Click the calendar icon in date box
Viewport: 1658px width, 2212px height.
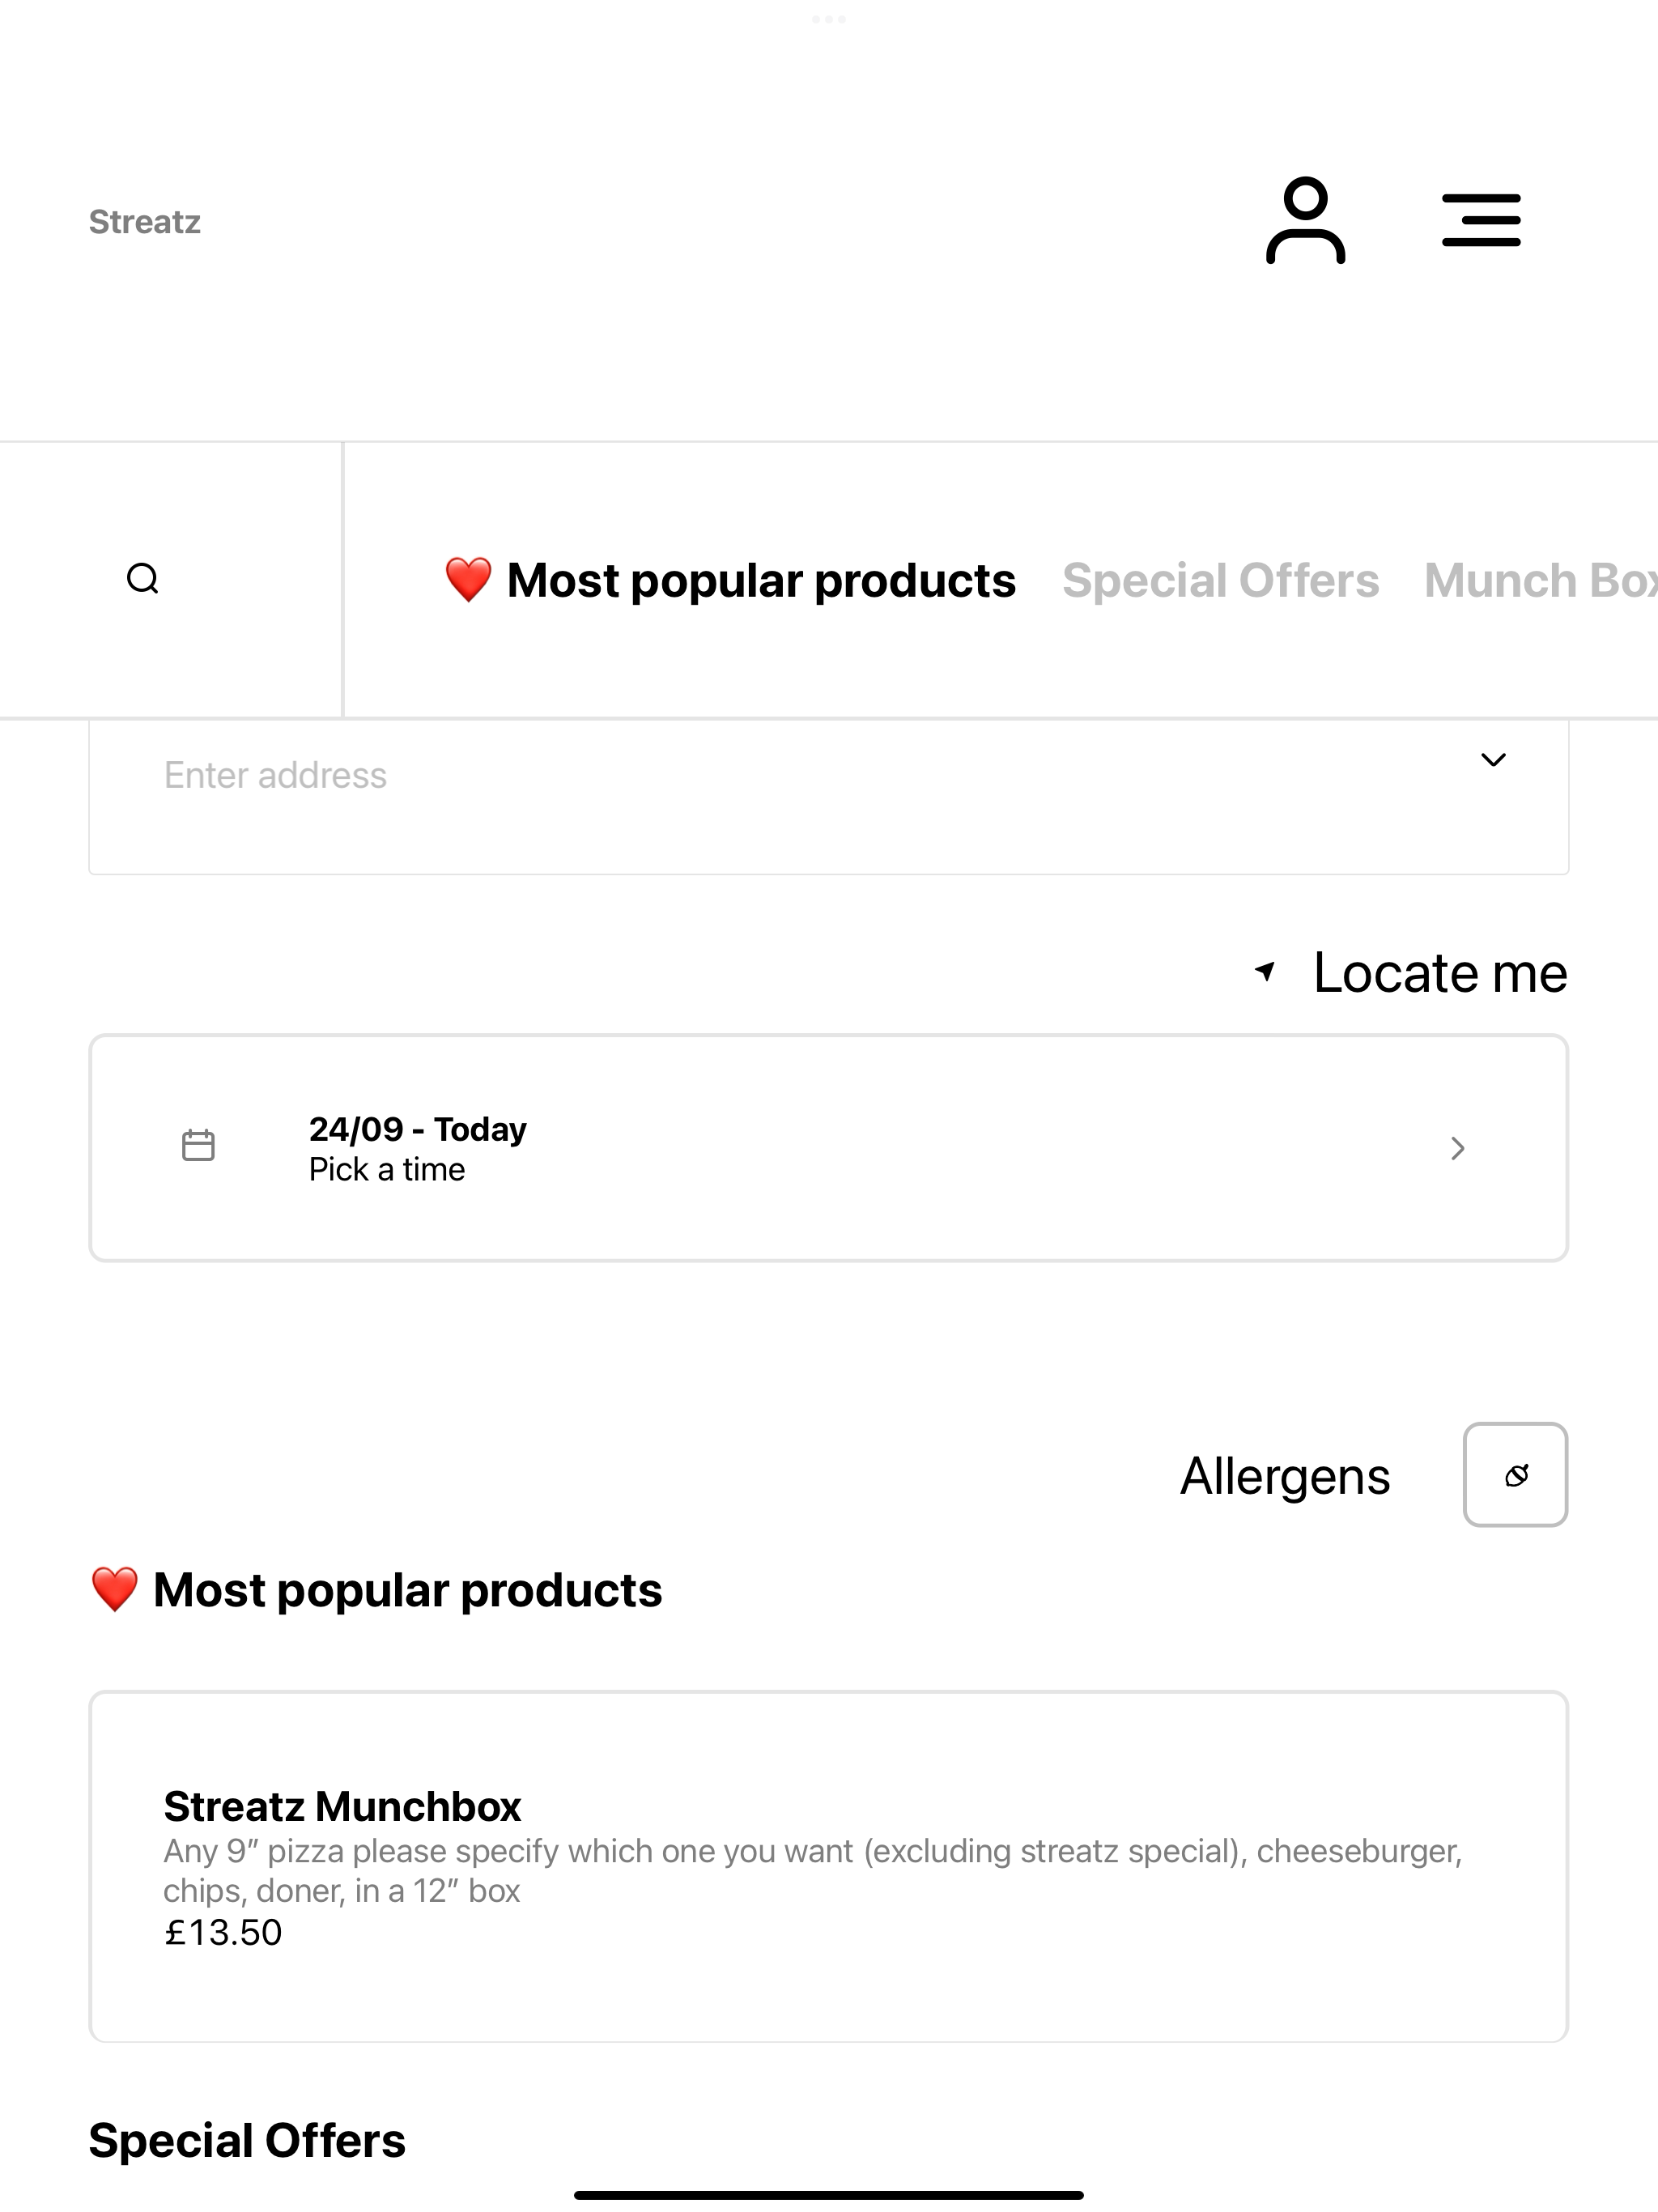198,1146
